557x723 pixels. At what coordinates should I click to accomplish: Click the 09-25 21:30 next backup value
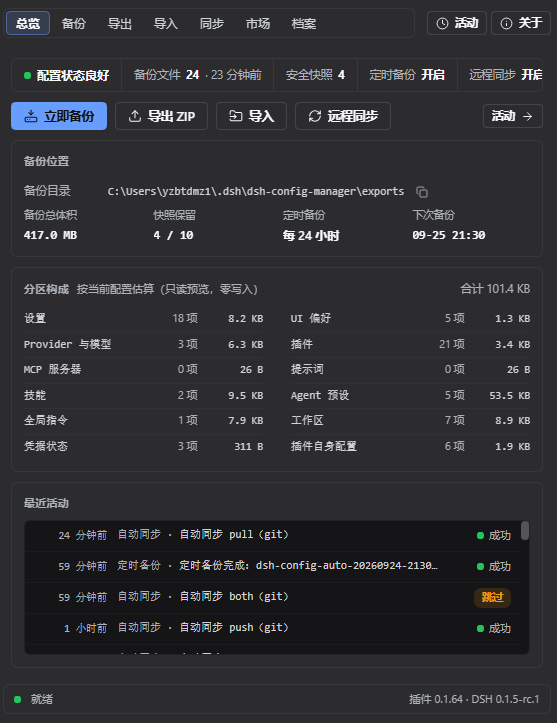click(449, 235)
